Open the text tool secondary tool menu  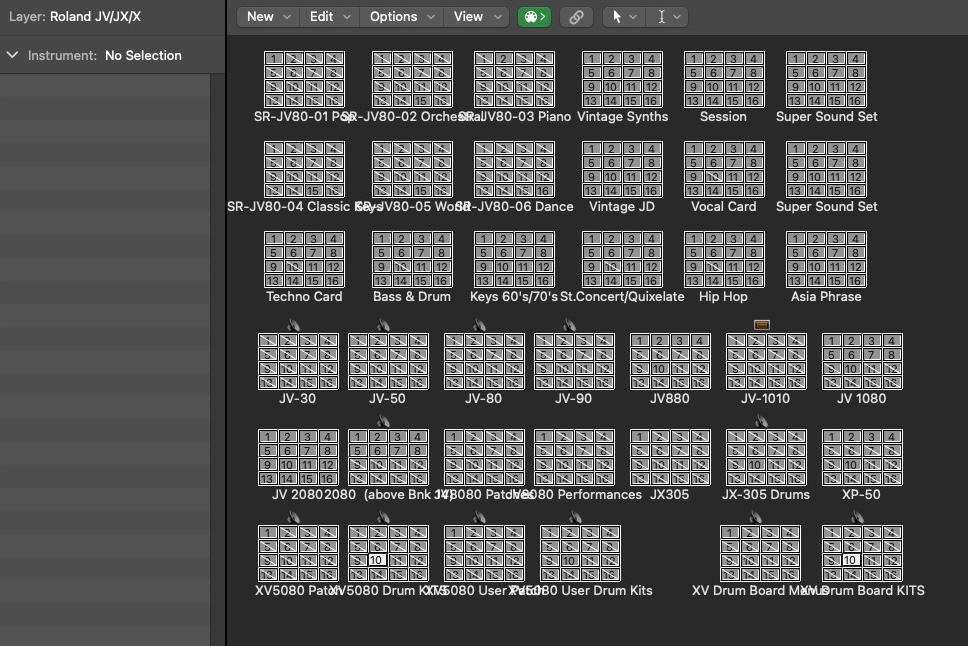click(x=666, y=16)
